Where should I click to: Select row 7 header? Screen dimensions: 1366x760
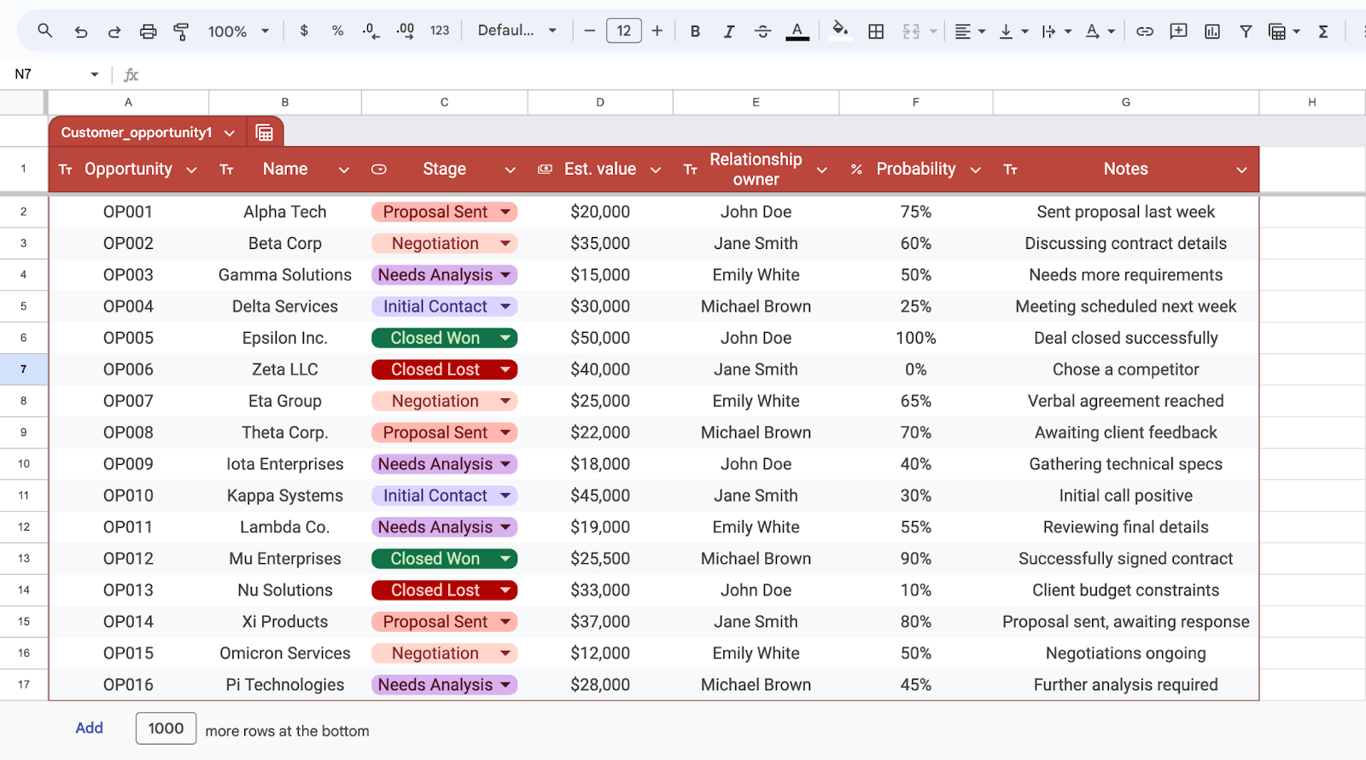coord(23,369)
